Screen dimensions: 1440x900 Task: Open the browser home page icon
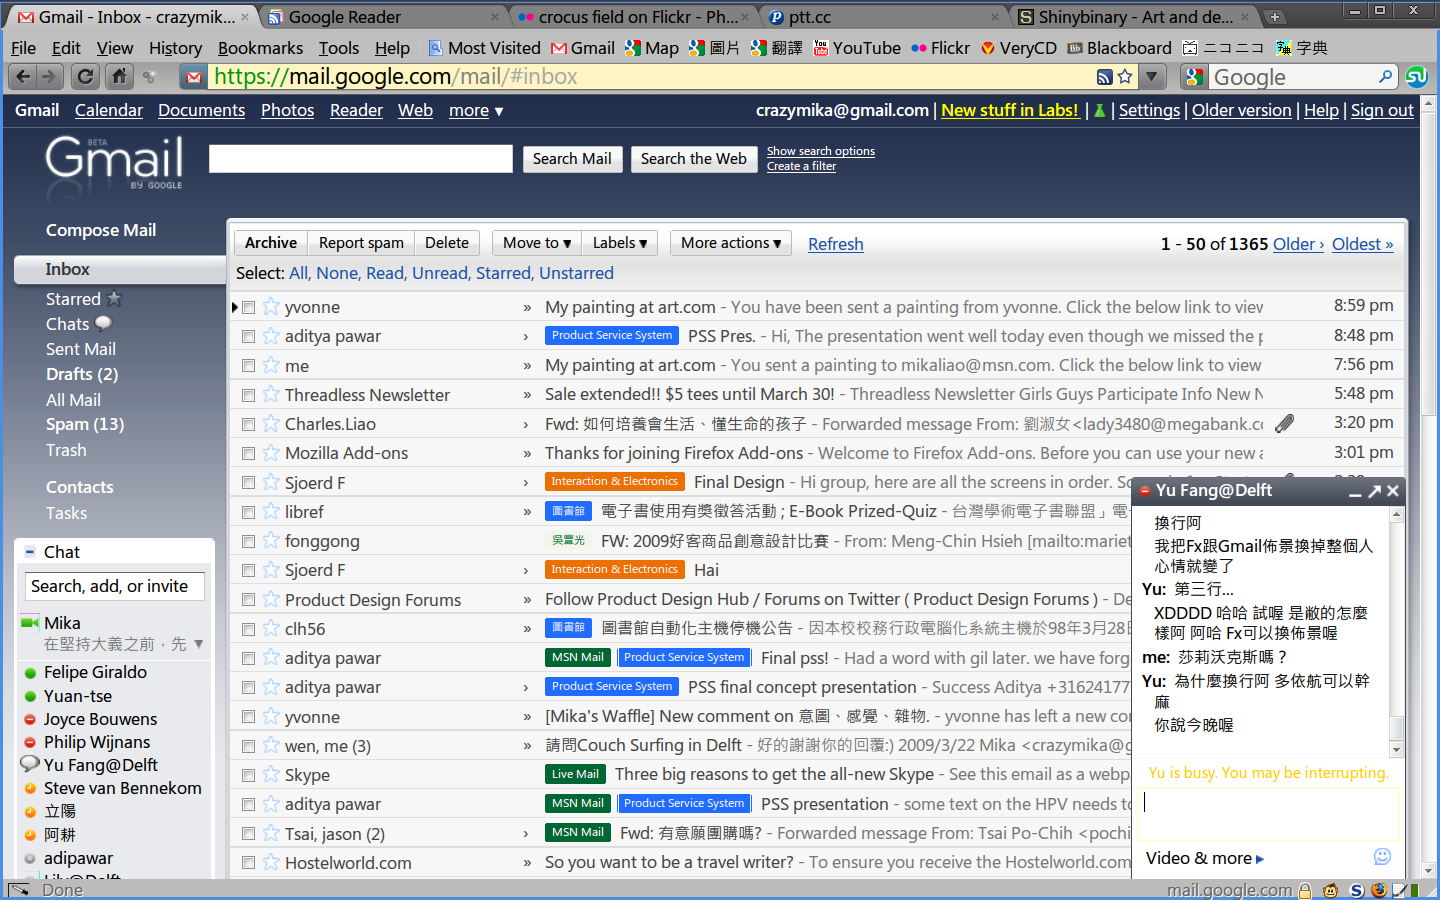tap(119, 76)
